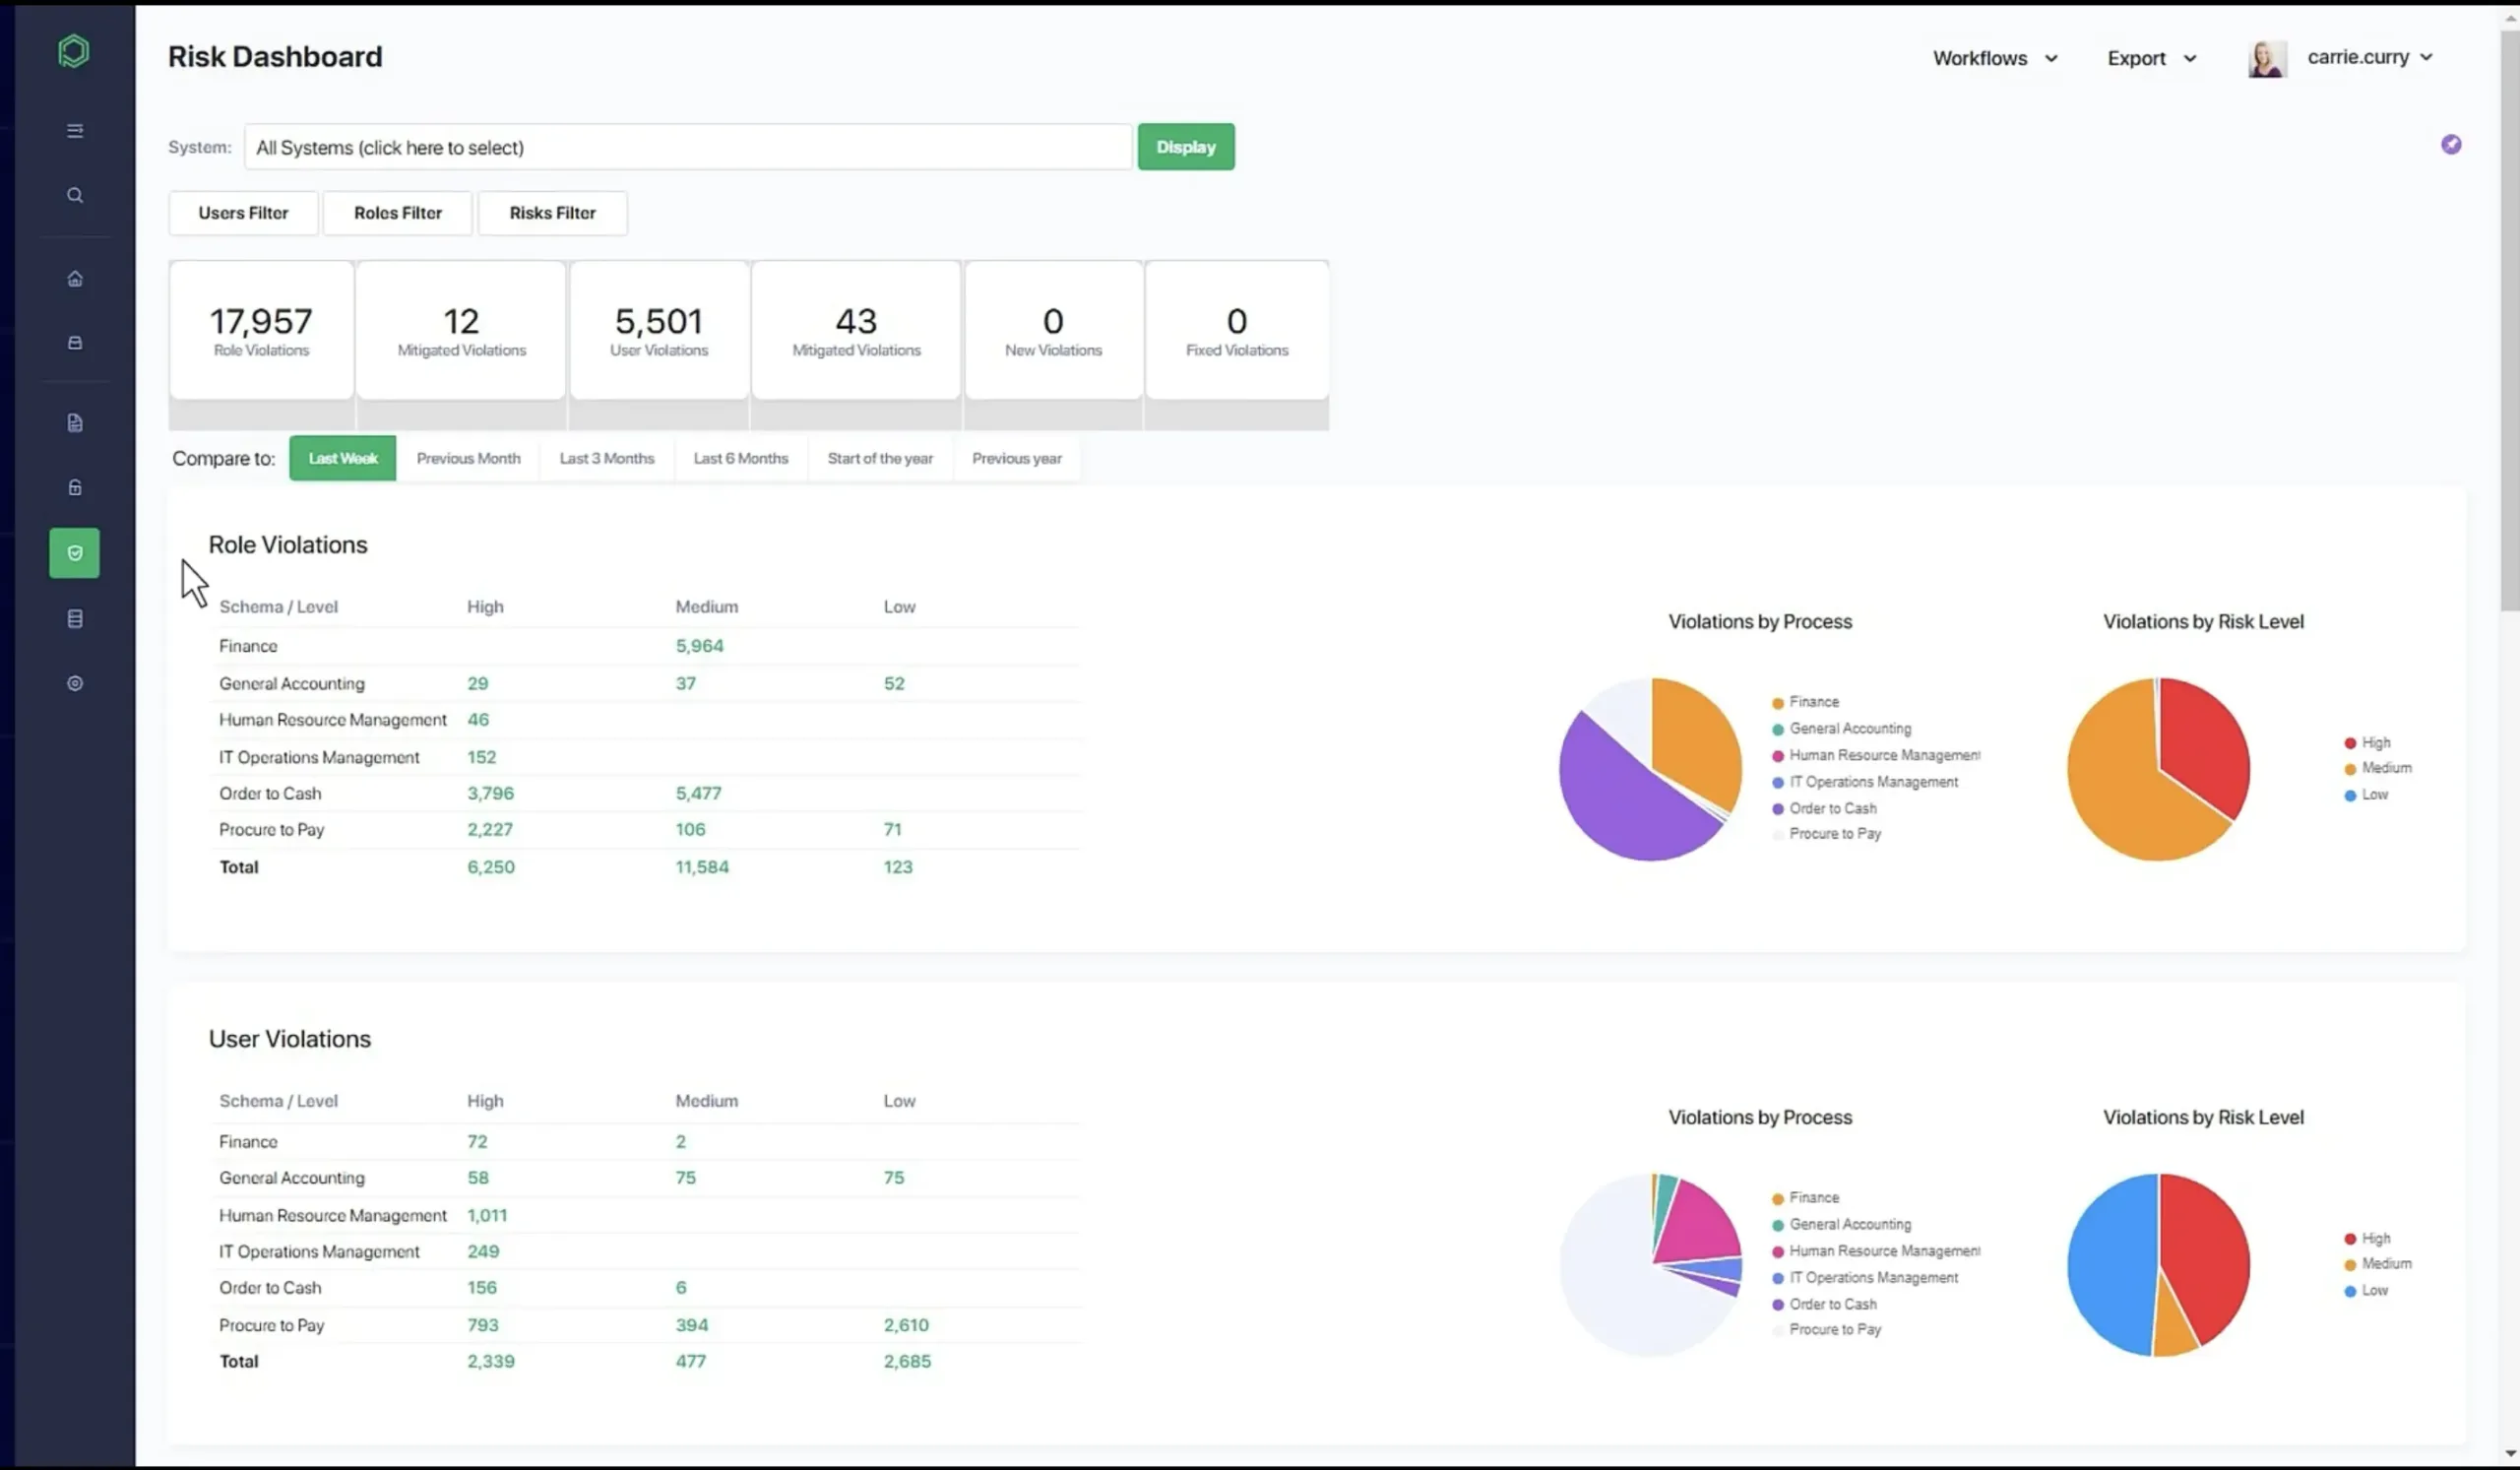Open the Workflows dropdown
2520x1470 pixels.
tap(1995, 57)
